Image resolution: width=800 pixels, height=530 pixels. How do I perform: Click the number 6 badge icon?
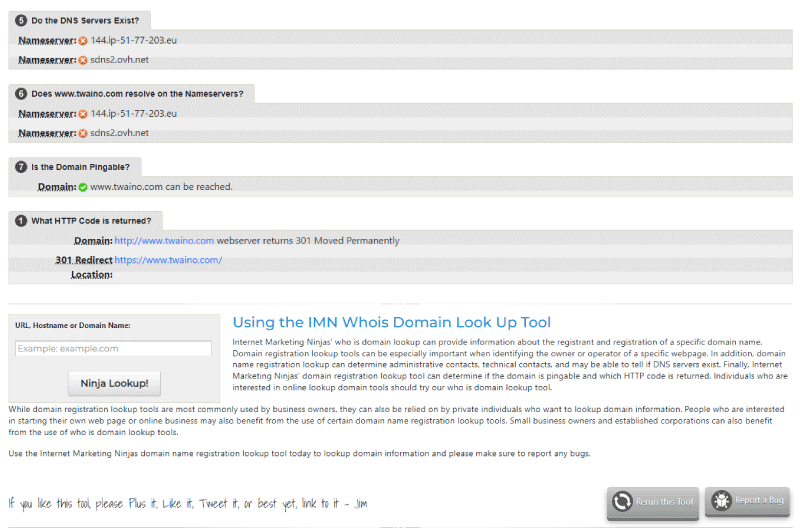(x=21, y=94)
